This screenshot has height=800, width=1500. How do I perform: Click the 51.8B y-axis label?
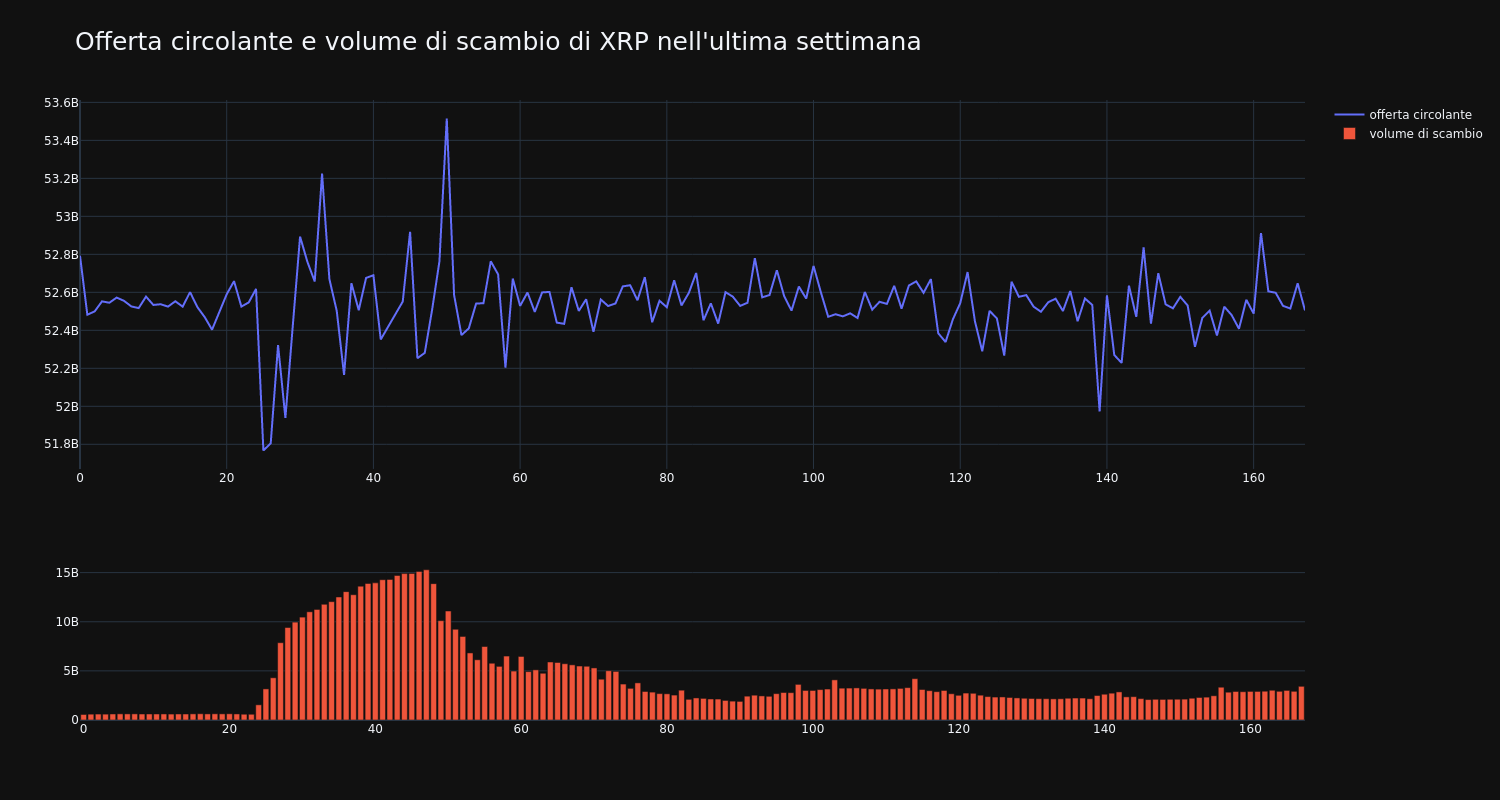(61, 444)
